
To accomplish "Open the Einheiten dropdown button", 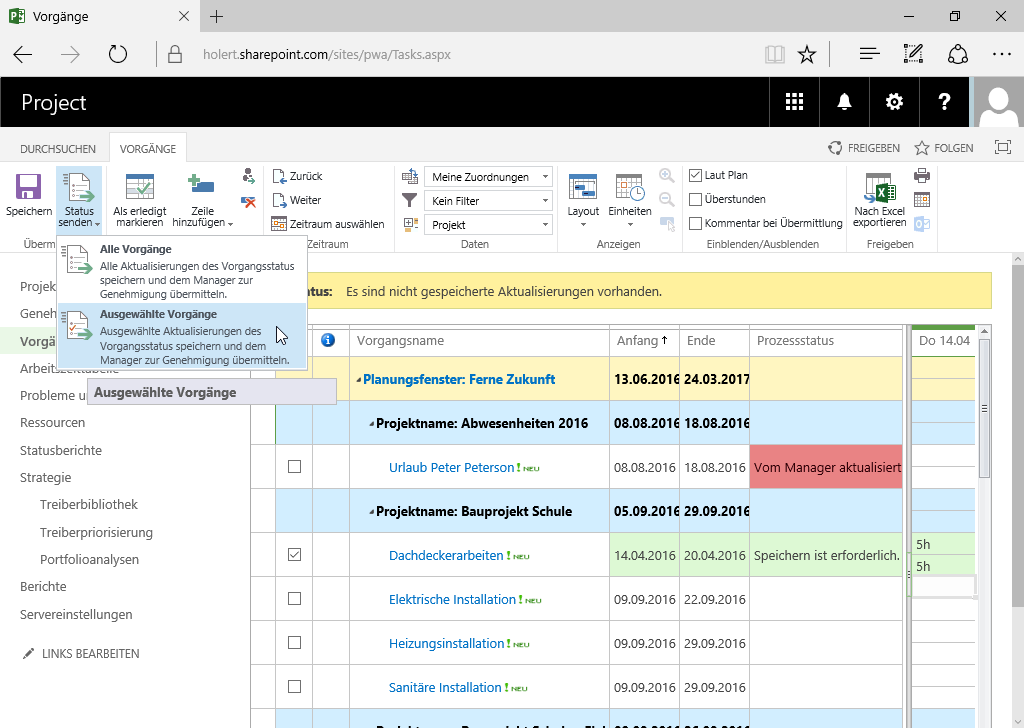I will (630, 200).
